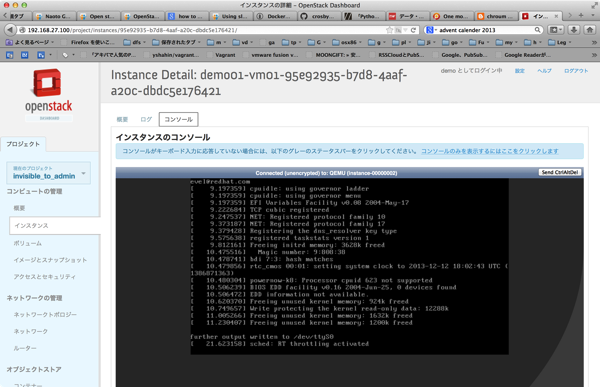The height and width of the screenshot is (387, 600).
Task: Open the Downloads arrow toolbar icon
Action: point(574,30)
